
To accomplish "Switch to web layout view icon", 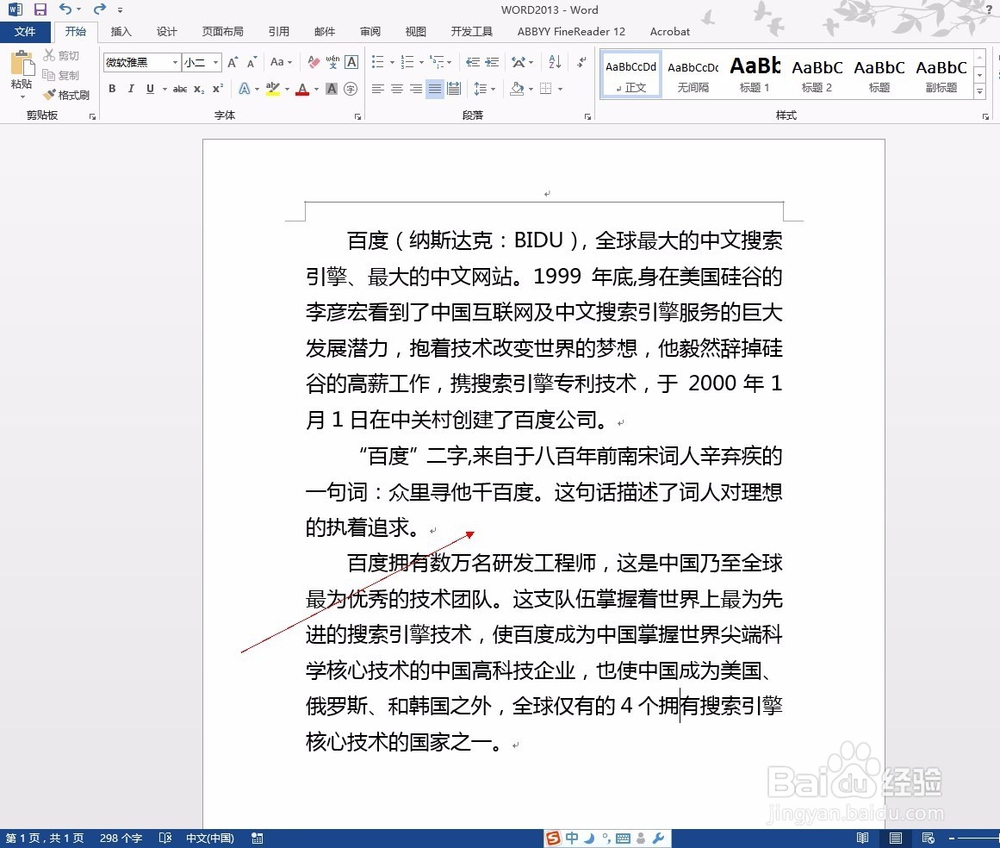I will 928,838.
